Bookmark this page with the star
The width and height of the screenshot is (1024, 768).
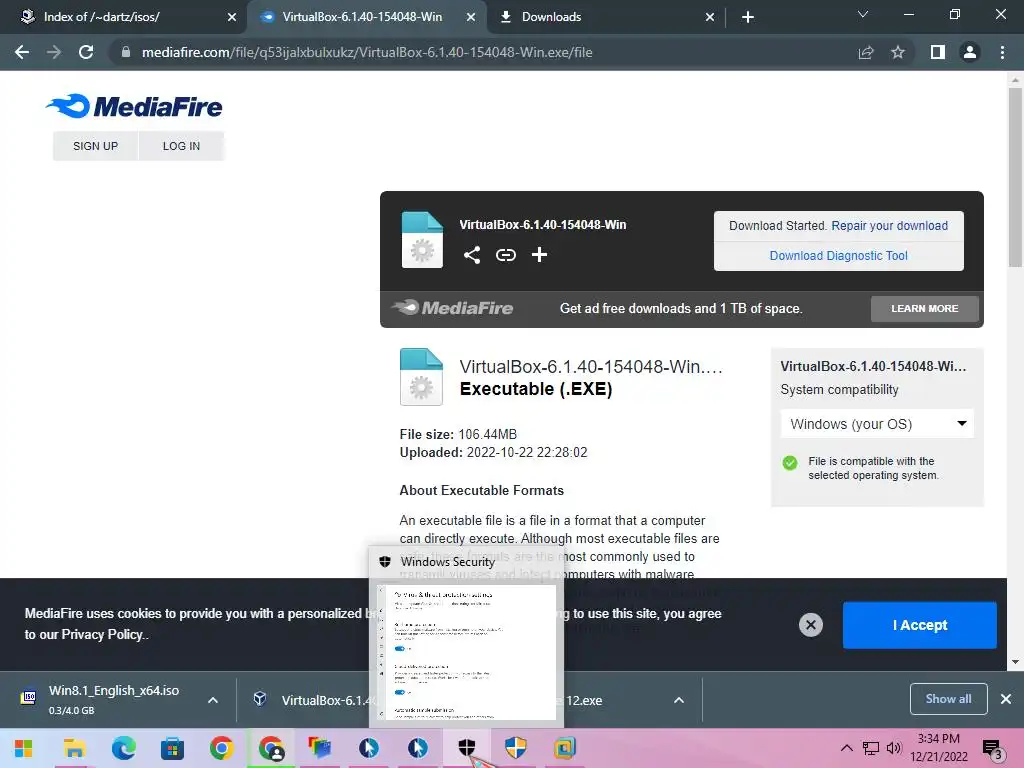898,52
